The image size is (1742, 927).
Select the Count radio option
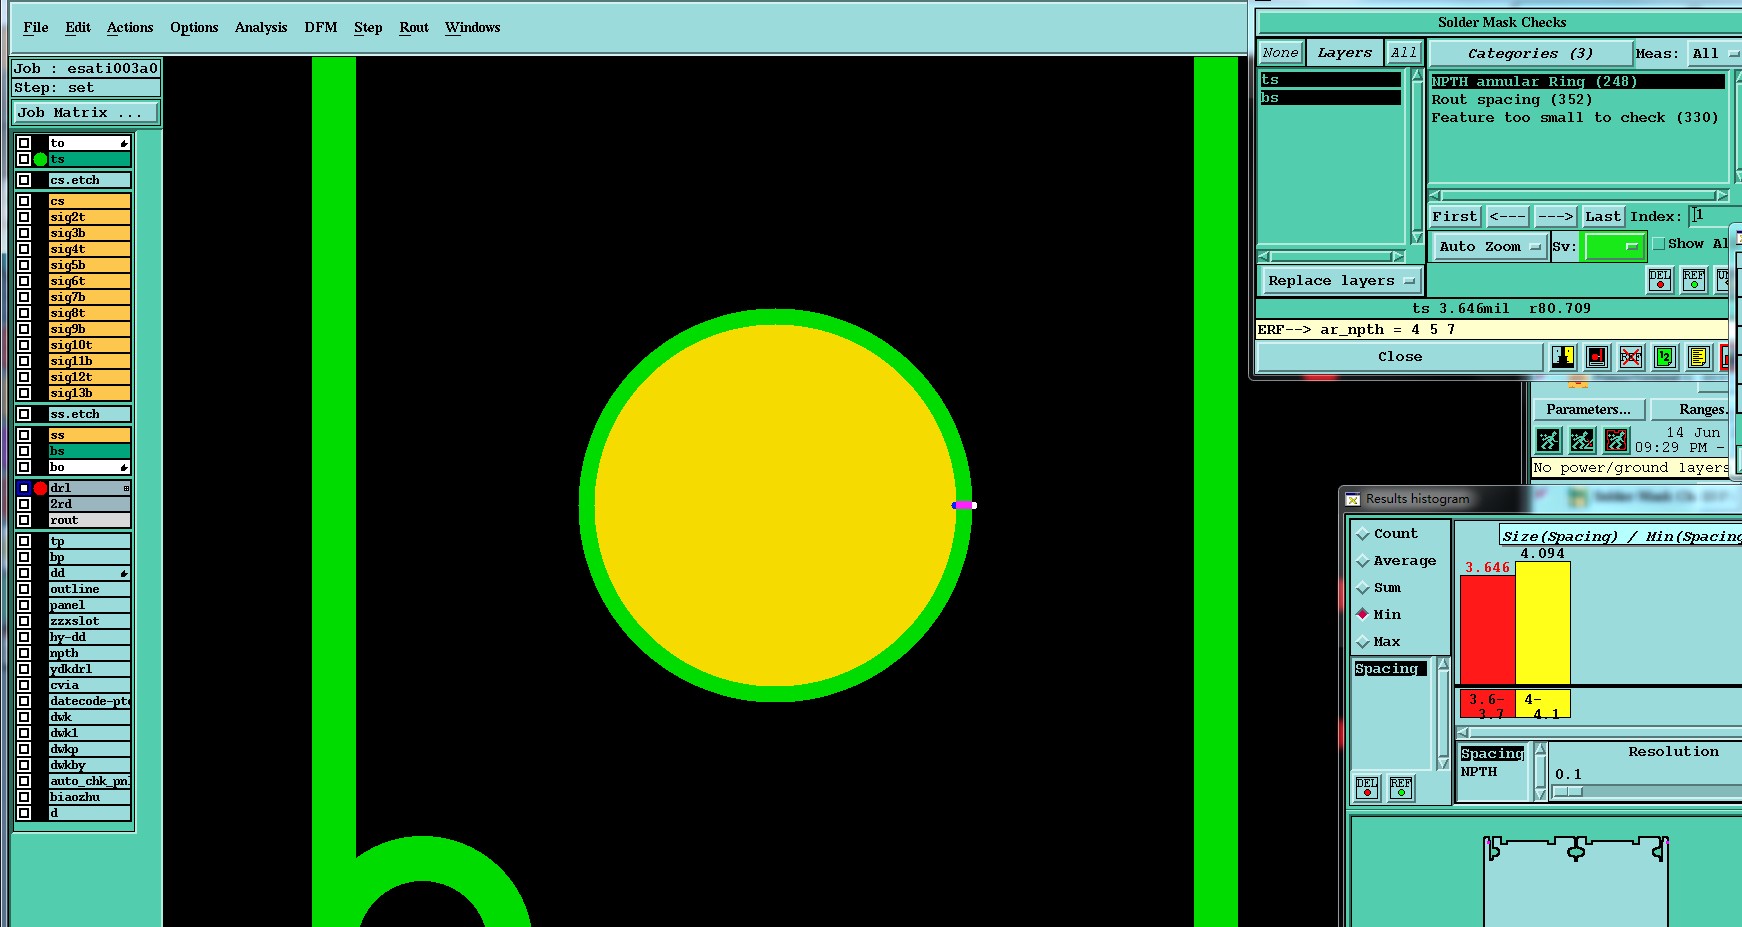pos(1362,534)
